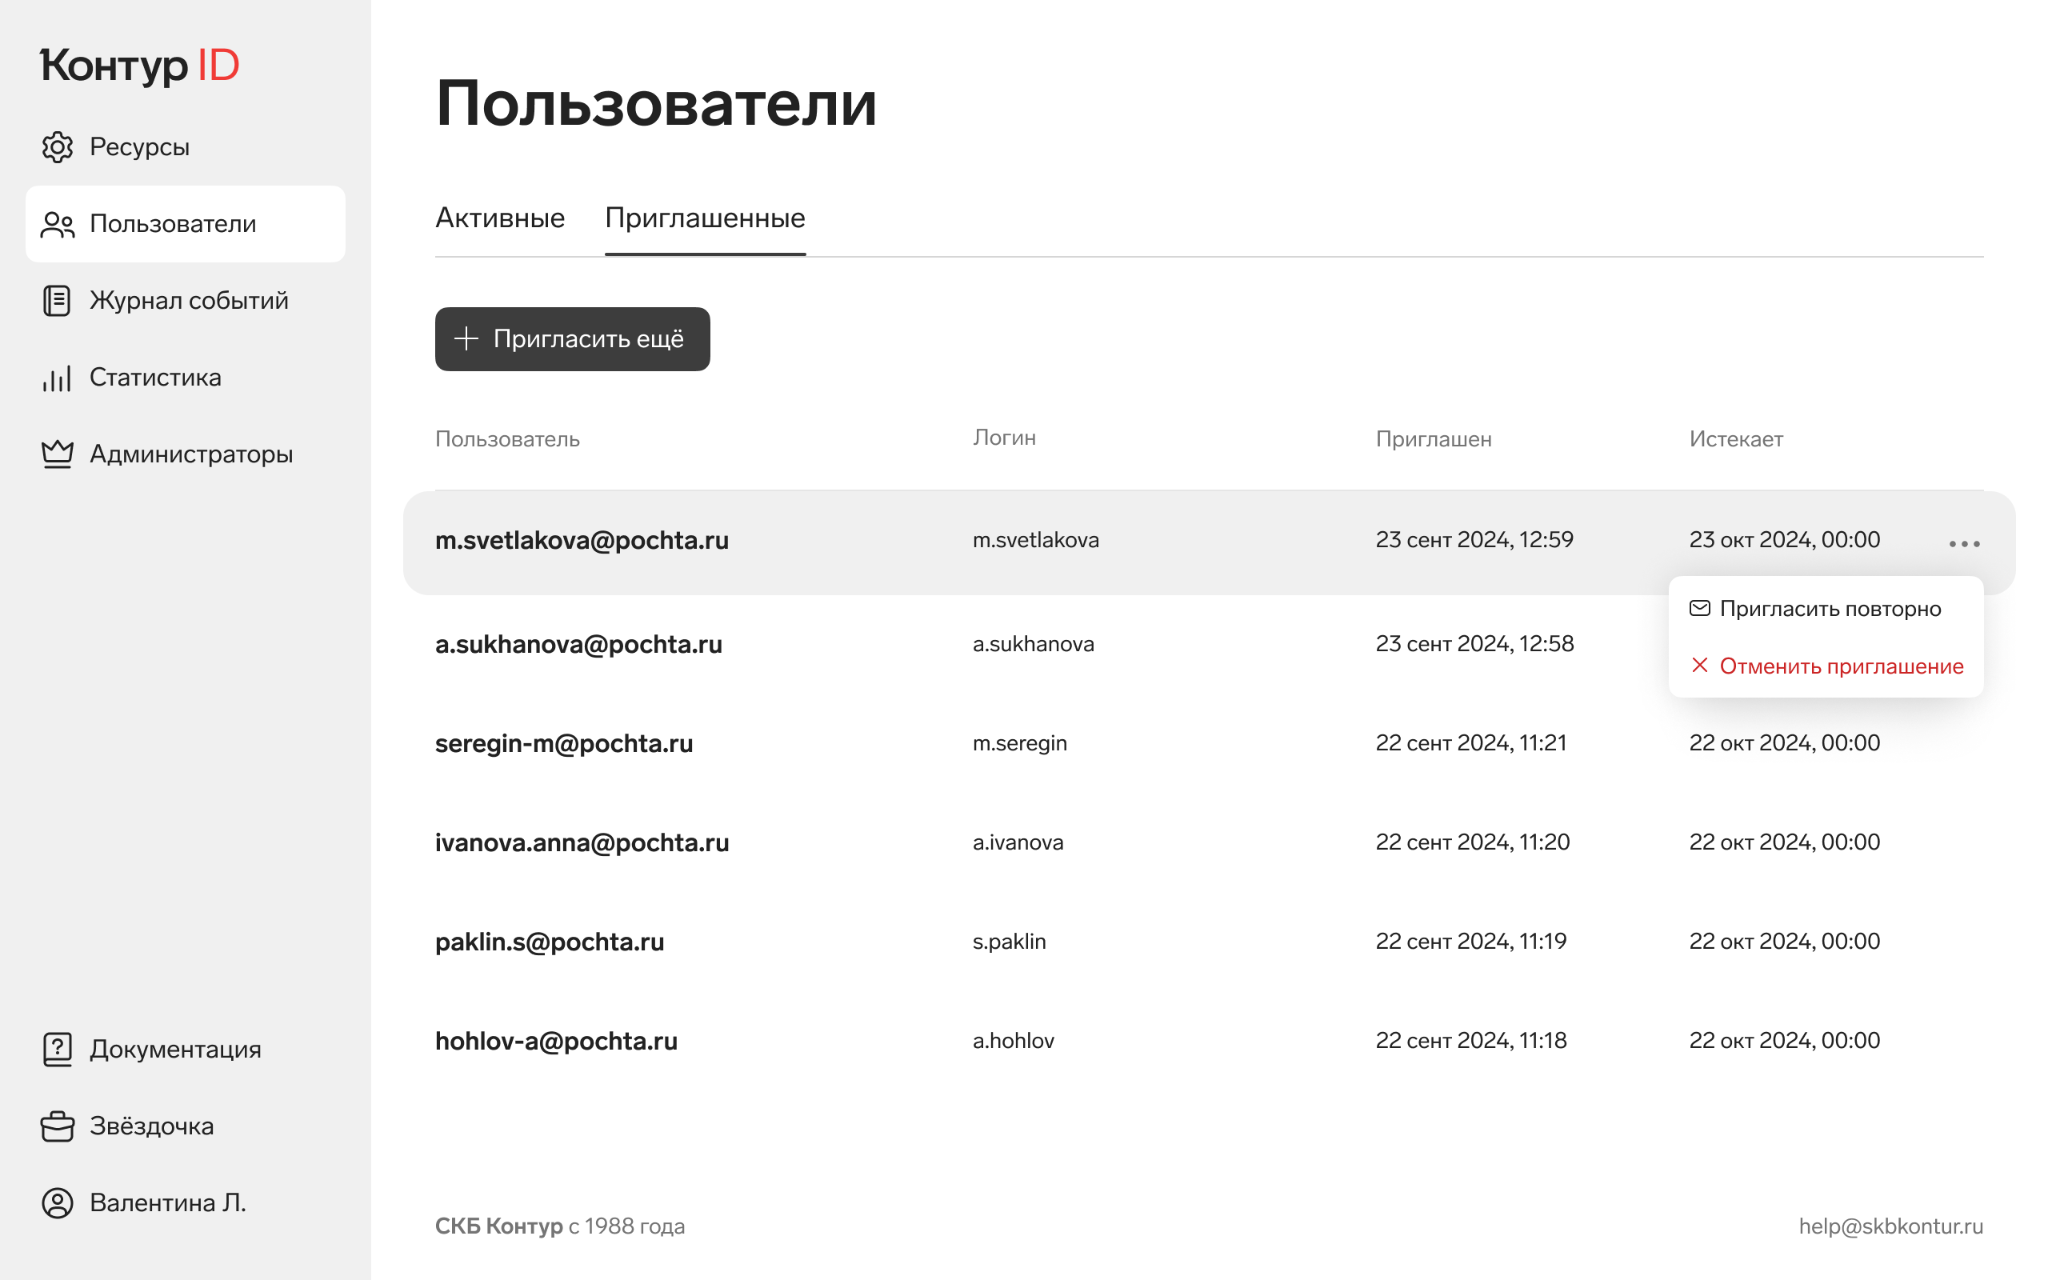
Task: Open the Documentation question mark icon
Action: tap(57, 1049)
